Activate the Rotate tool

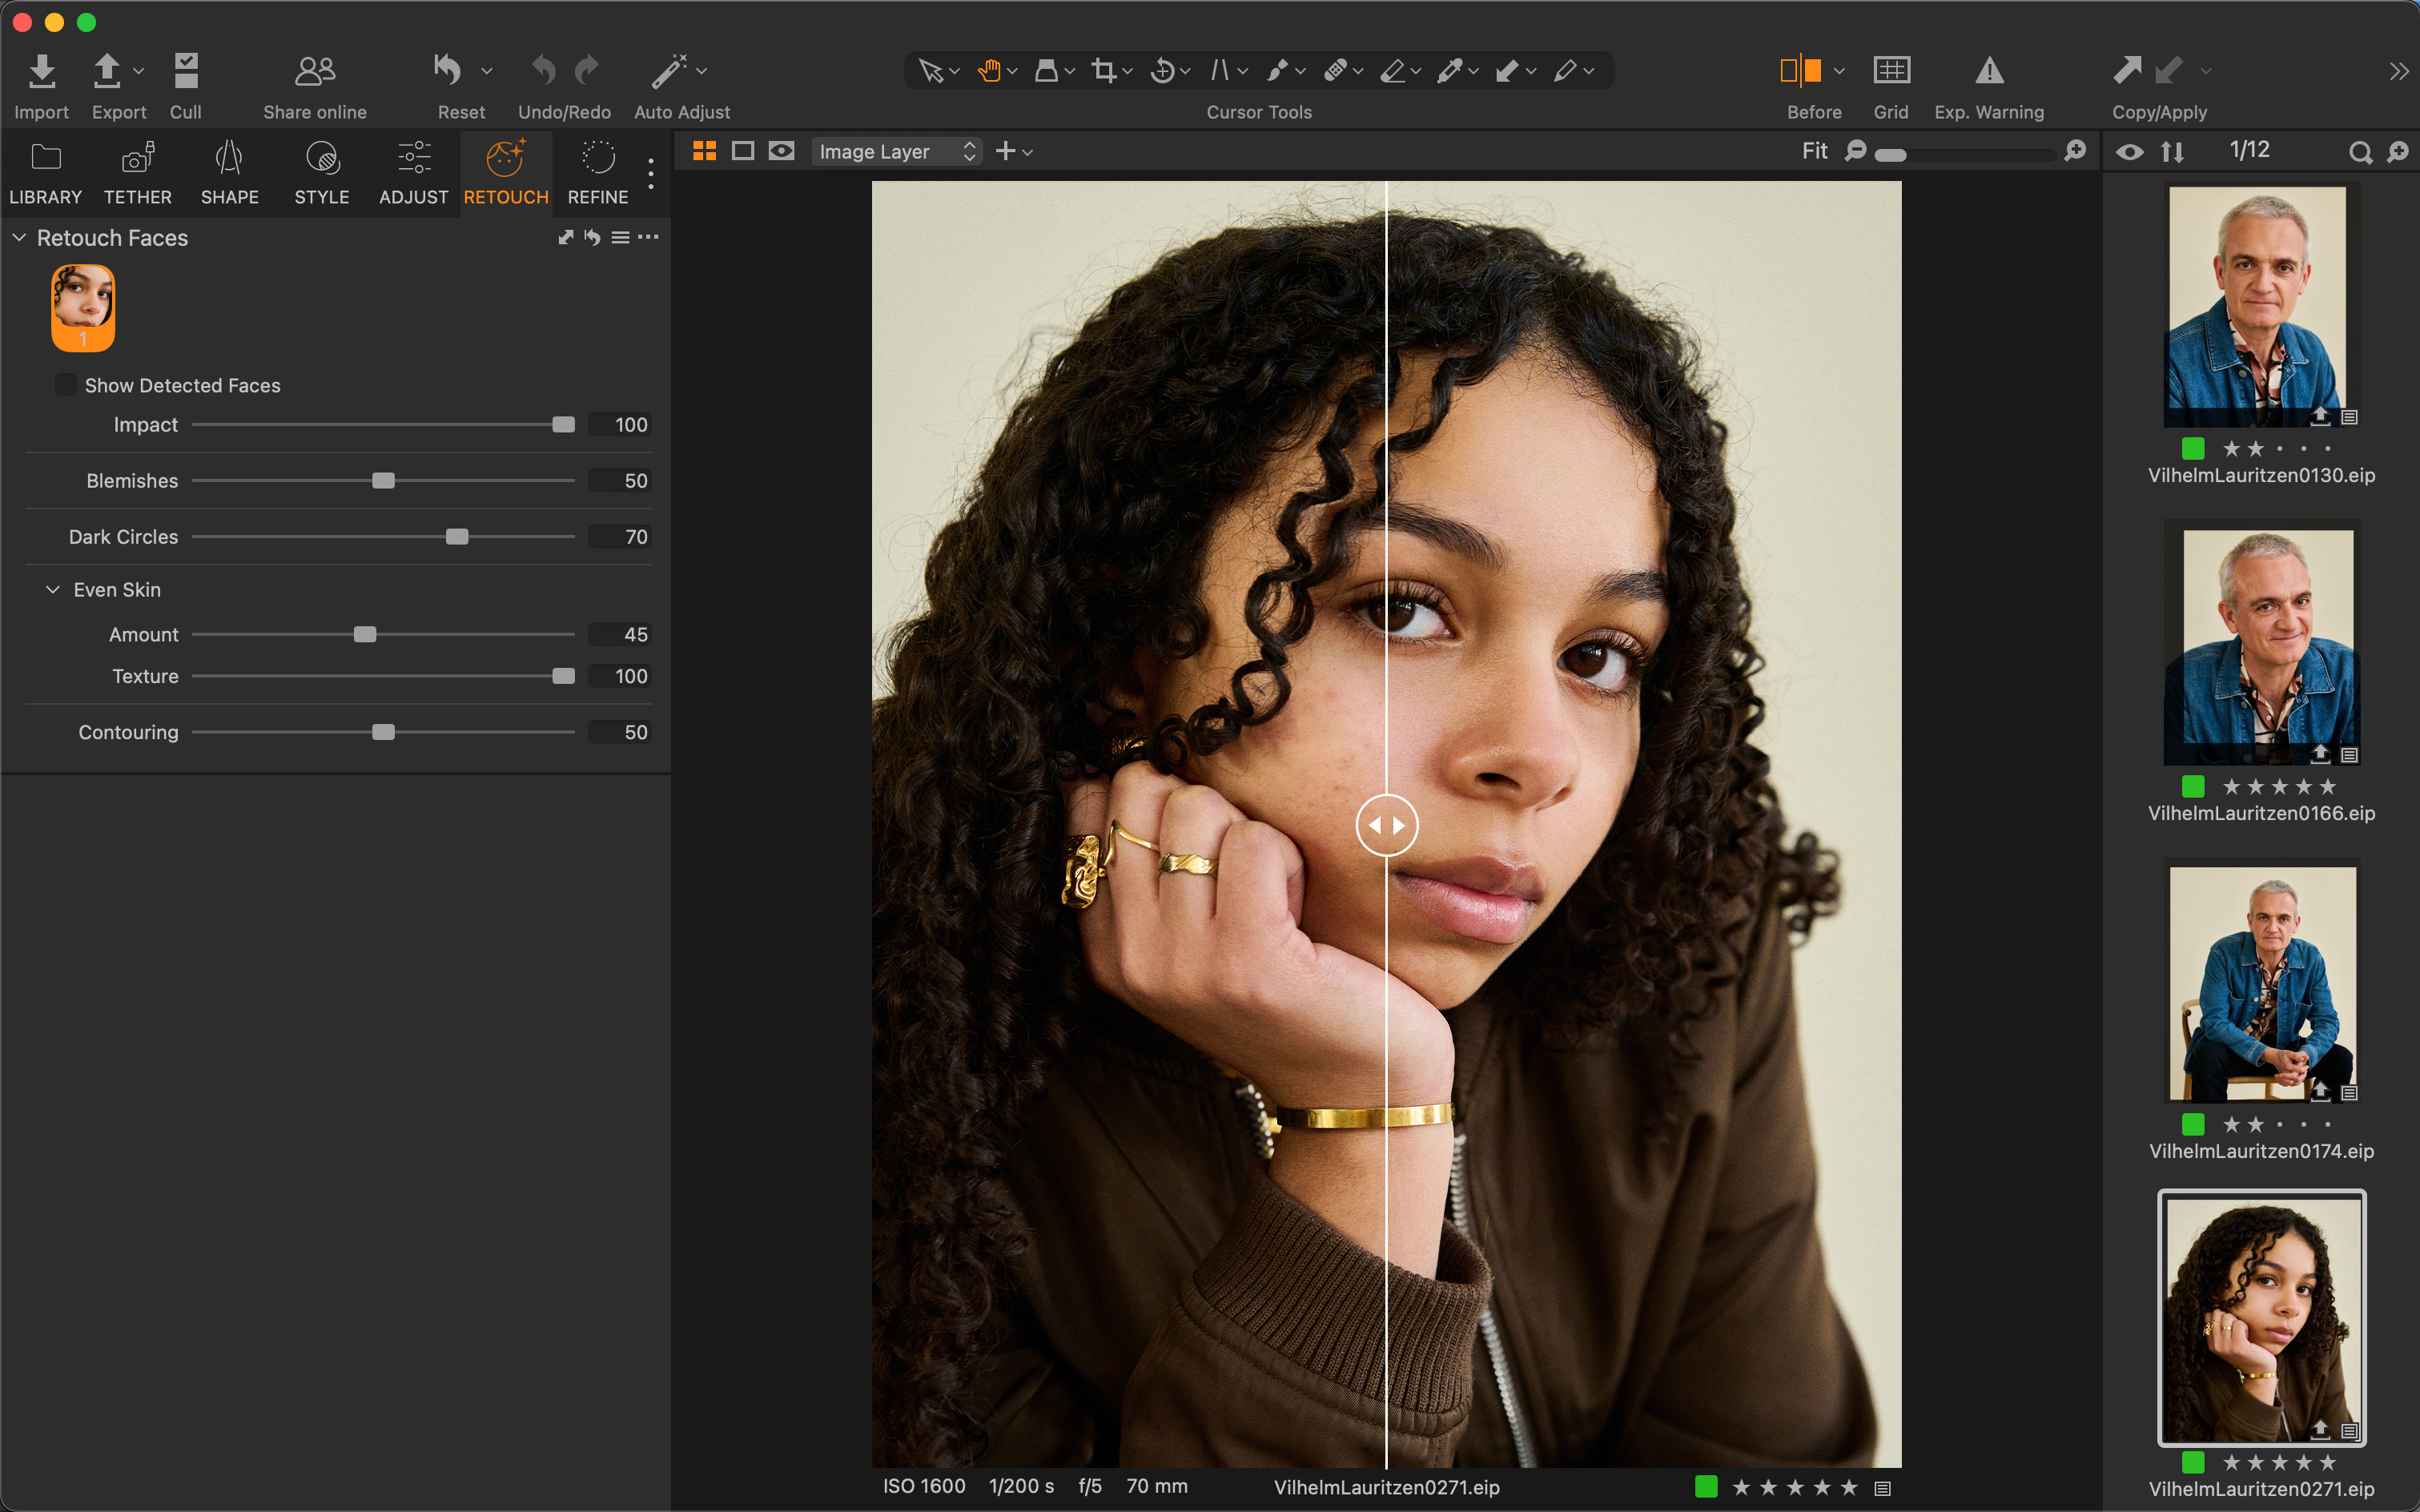tap(1162, 70)
